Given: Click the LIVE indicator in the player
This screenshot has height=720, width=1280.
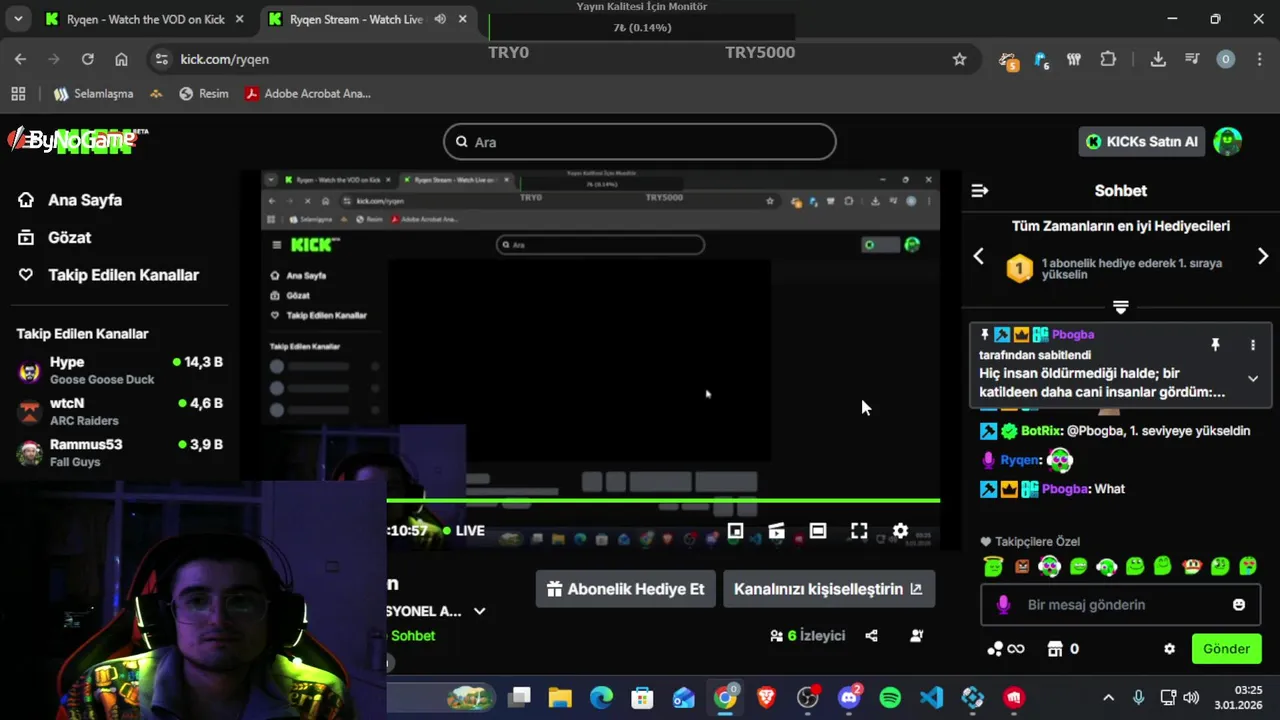Looking at the screenshot, I should coord(464,531).
